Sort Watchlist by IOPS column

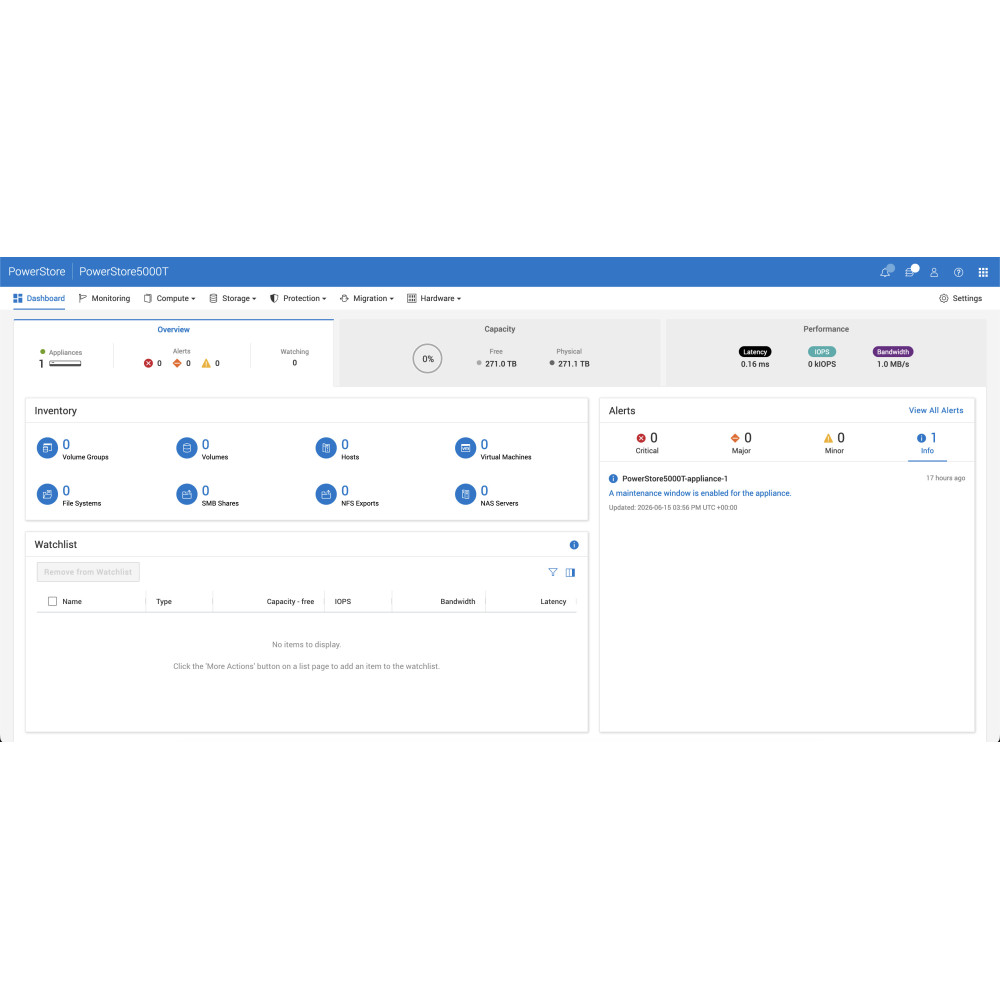[x=342, y=601]
